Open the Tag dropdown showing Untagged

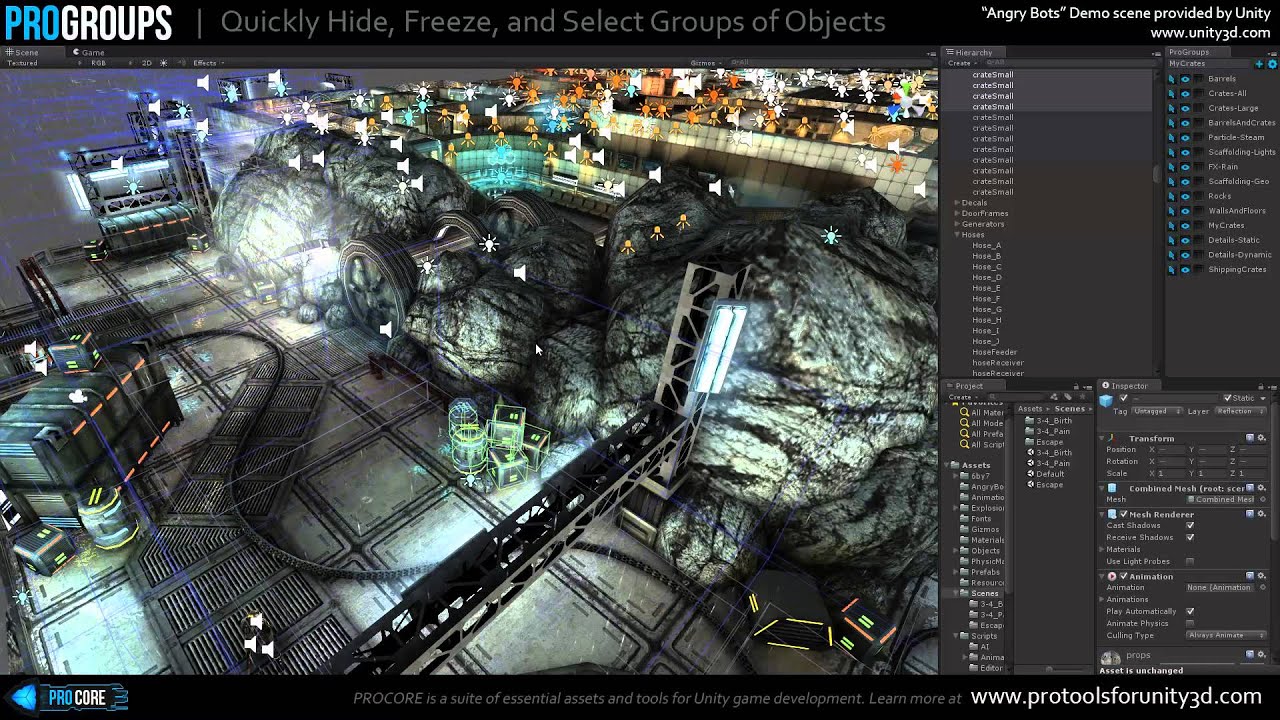coord(1157,411)
